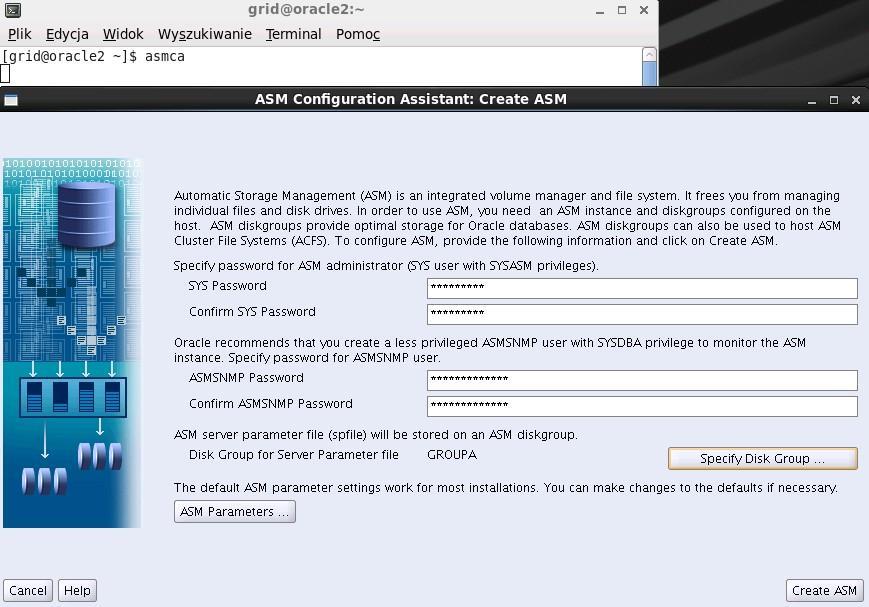Click the Help button

click(x=77, y=590)
